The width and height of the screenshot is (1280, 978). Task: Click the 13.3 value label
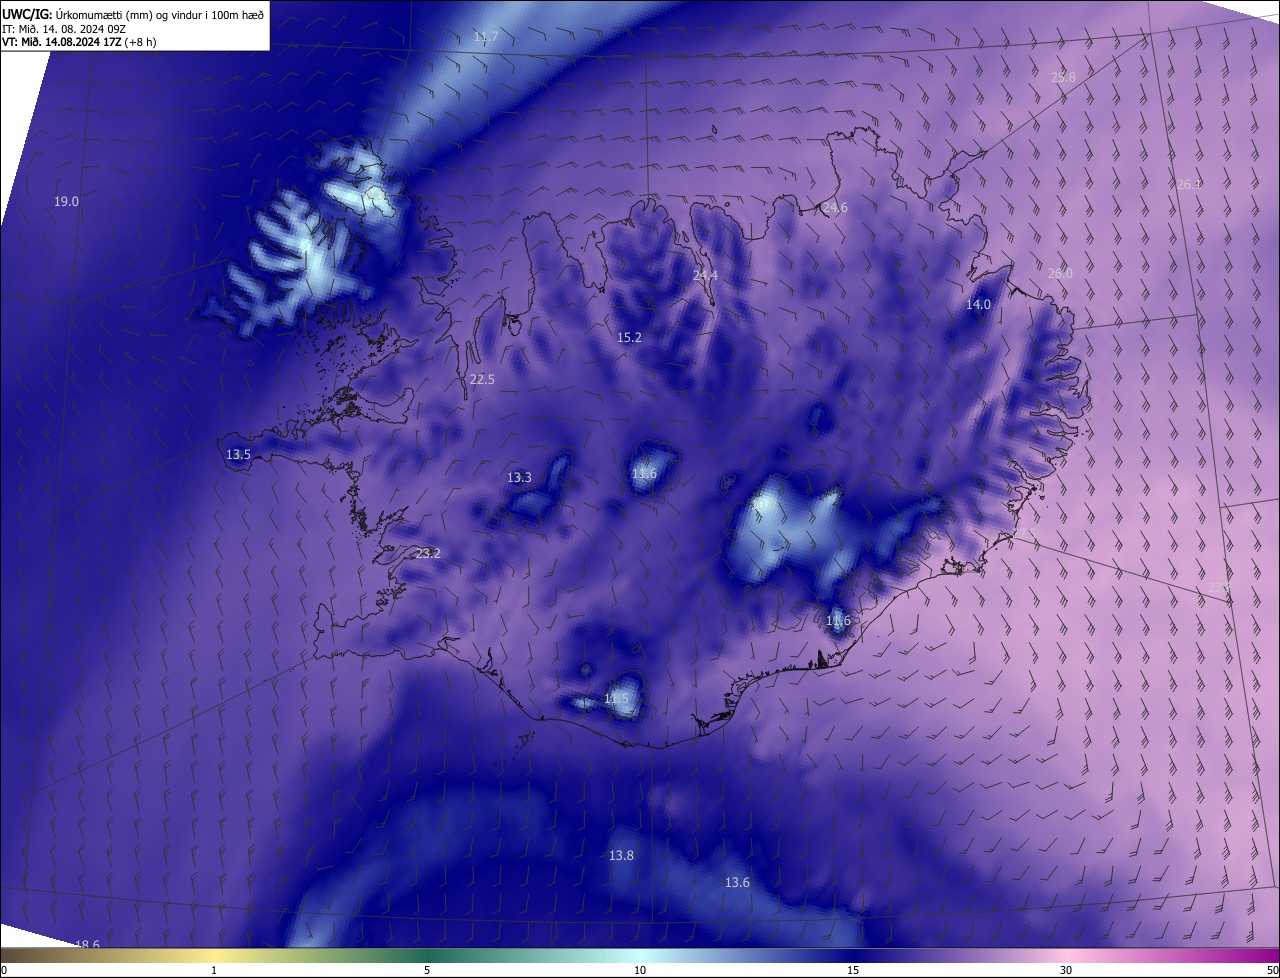tap(519, 478)
